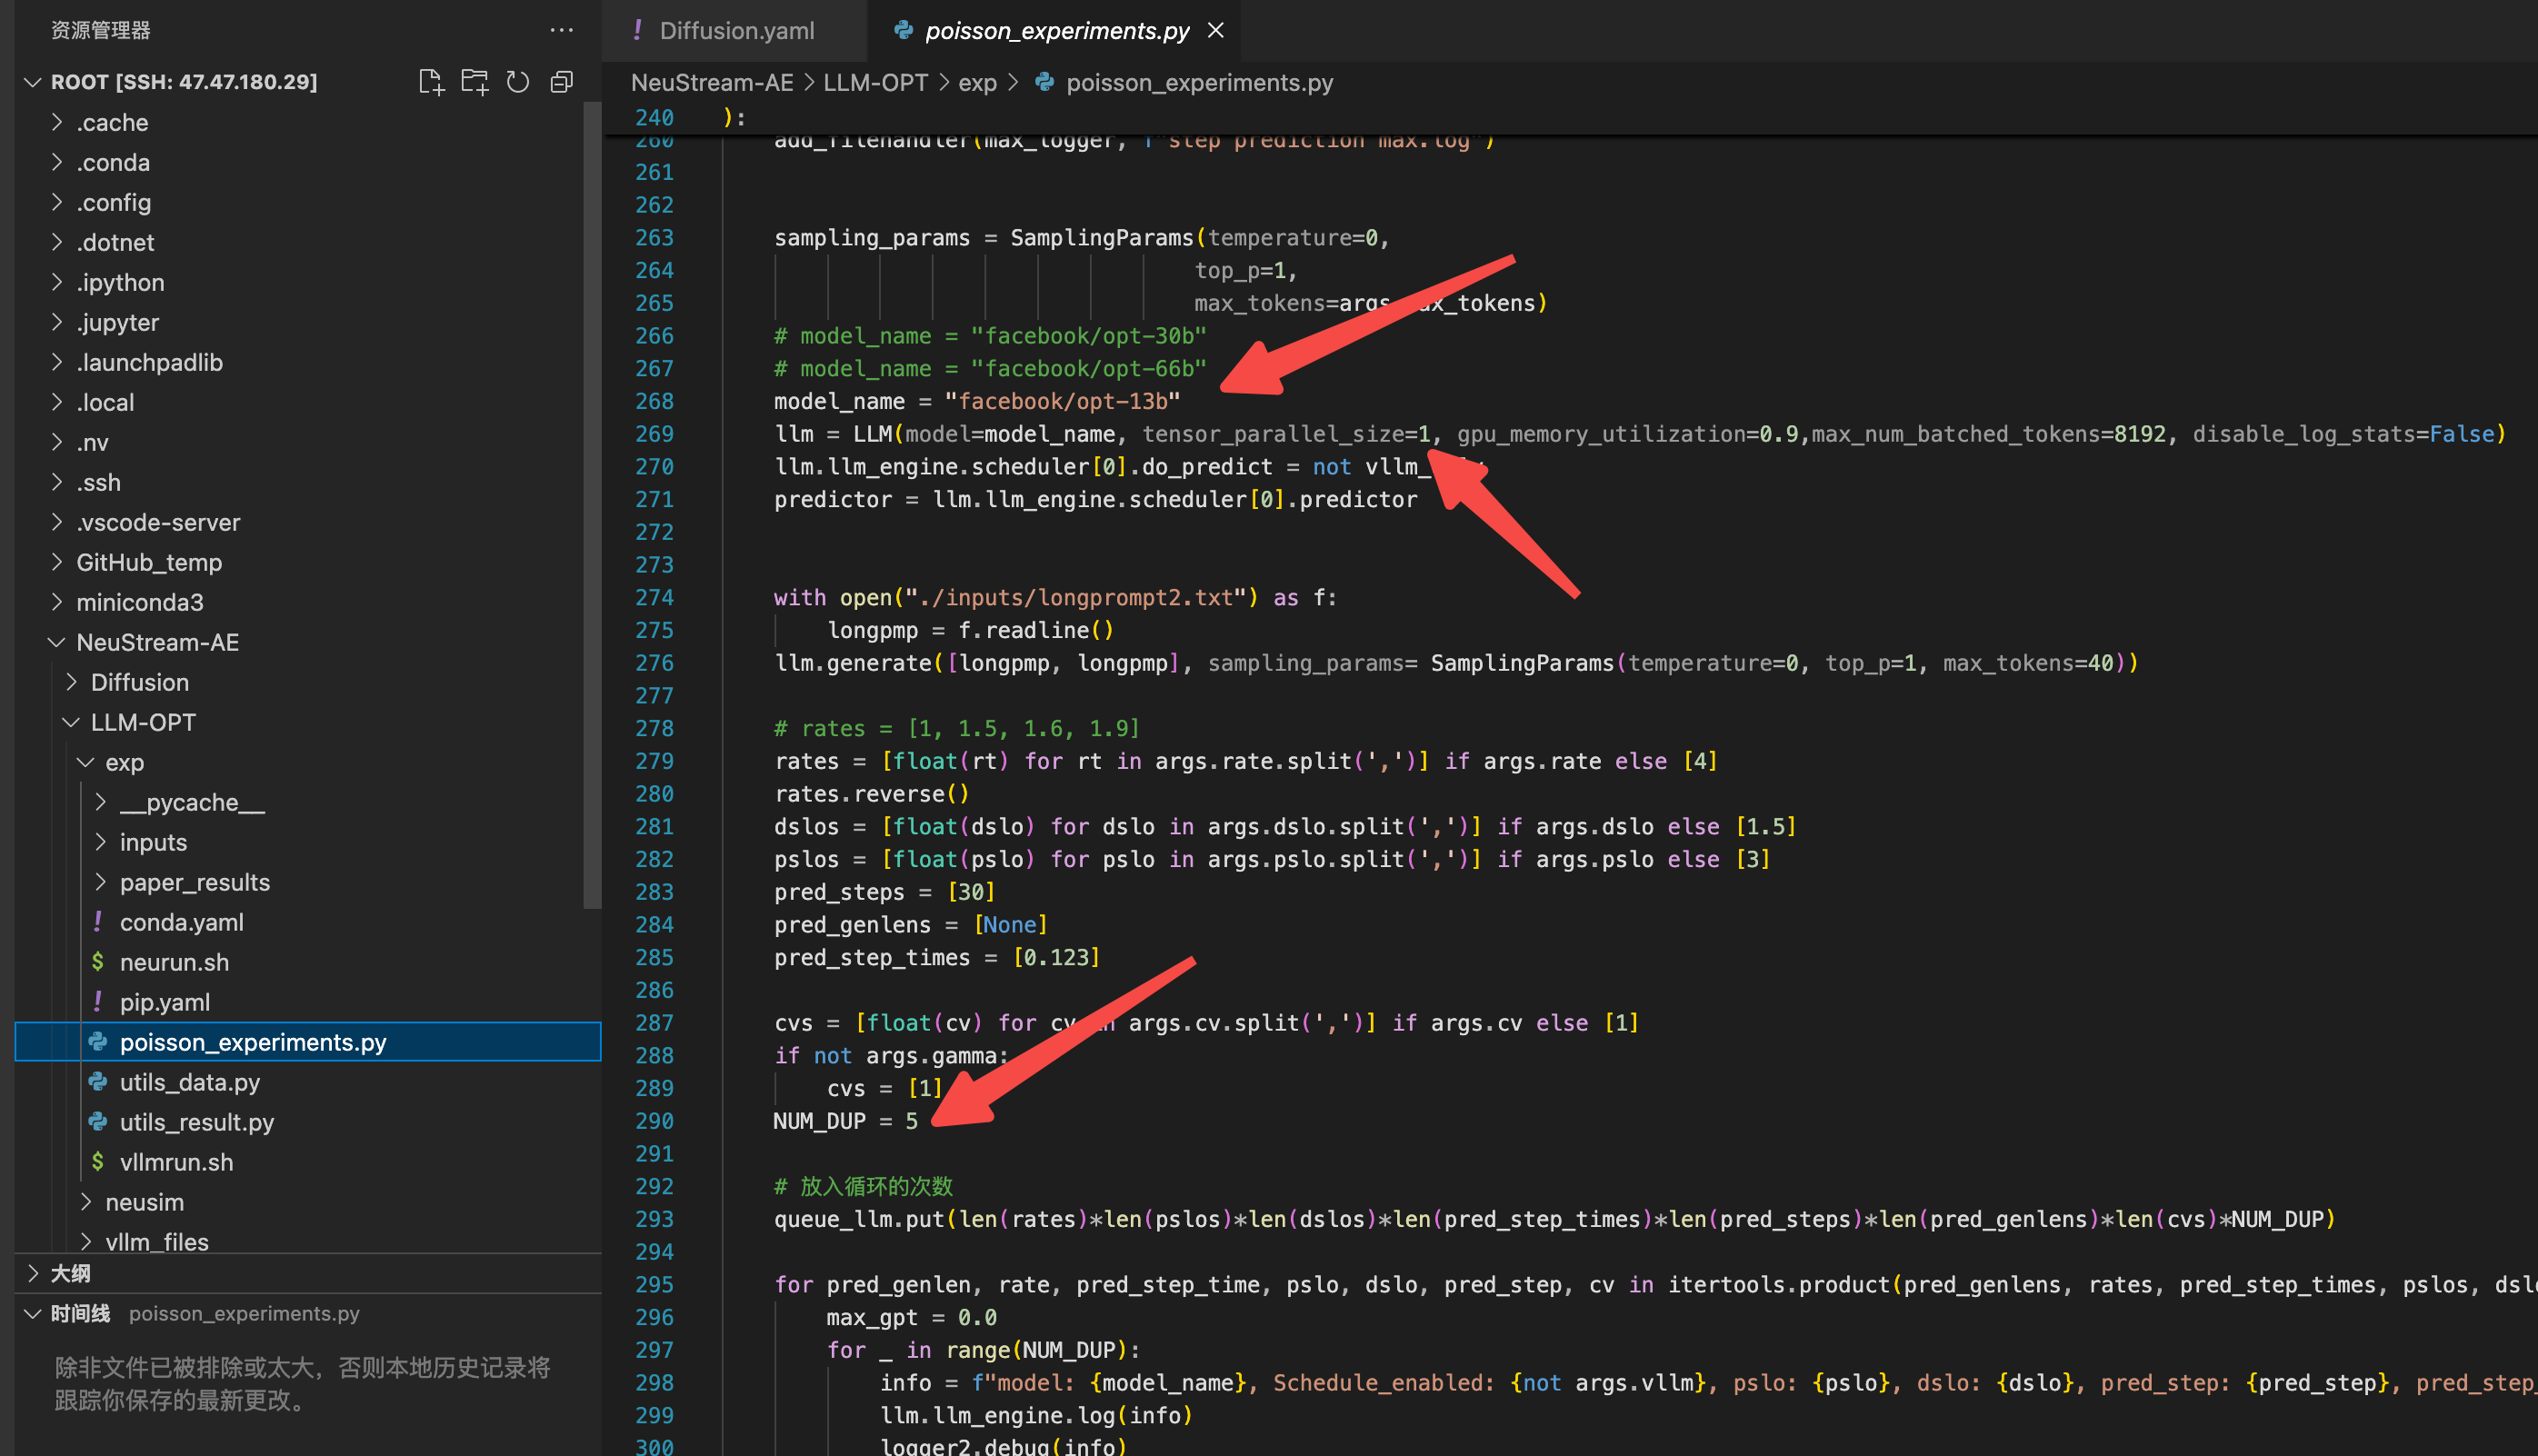Refresh the explorer file tree
The image size is (2538, 1456).
coord(518,82)
